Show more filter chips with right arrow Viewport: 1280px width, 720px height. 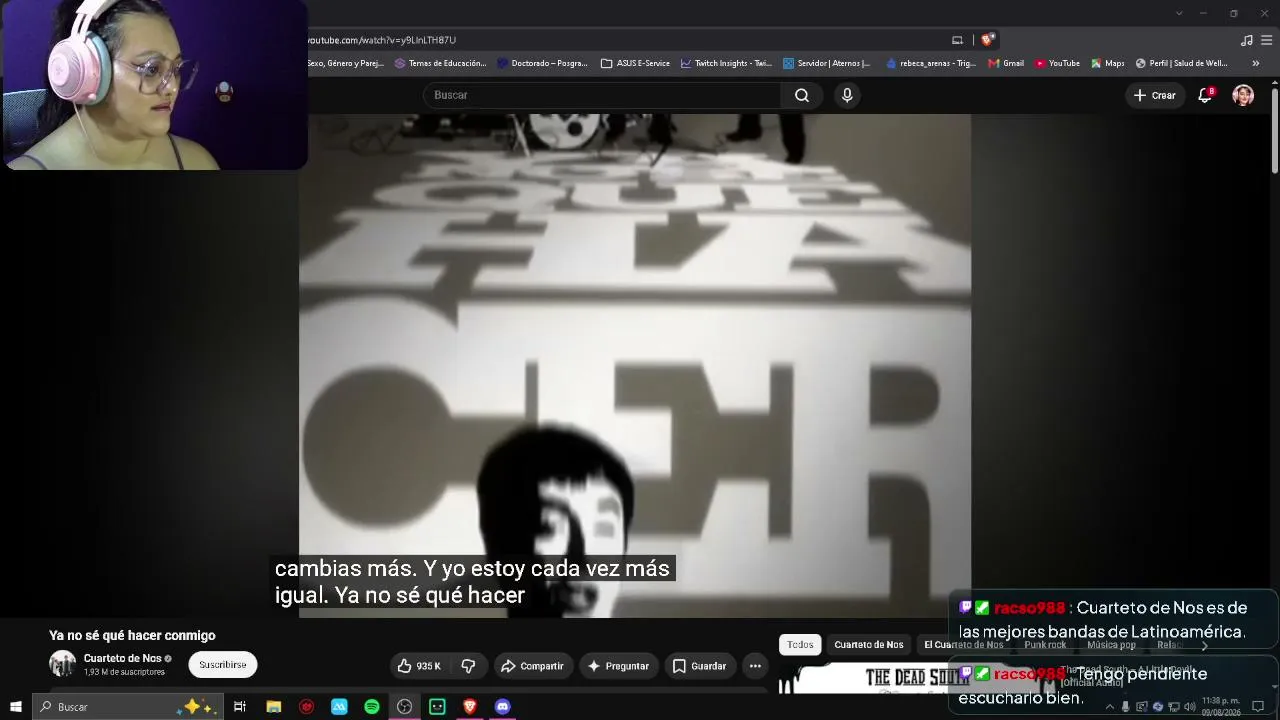pyautogui.click(x=1204, y=645)
